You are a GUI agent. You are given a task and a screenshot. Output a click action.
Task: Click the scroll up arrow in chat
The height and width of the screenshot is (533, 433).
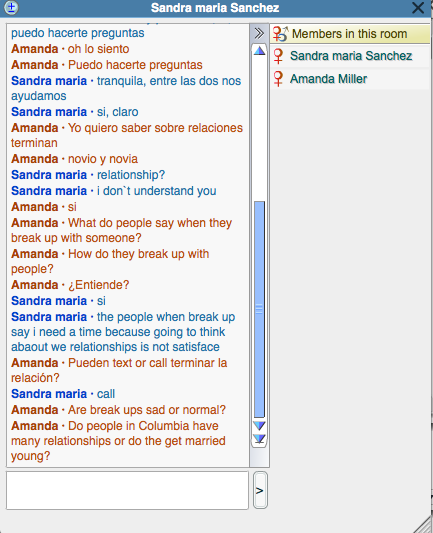tap(259, 51)
